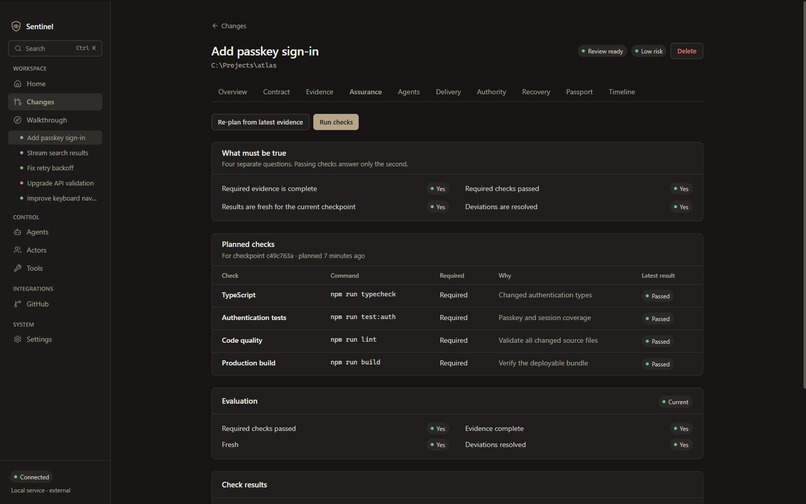806x504 pixels.
Task: Click Yes beside Evidence complete in Evaluation
Action: (681, 429)
